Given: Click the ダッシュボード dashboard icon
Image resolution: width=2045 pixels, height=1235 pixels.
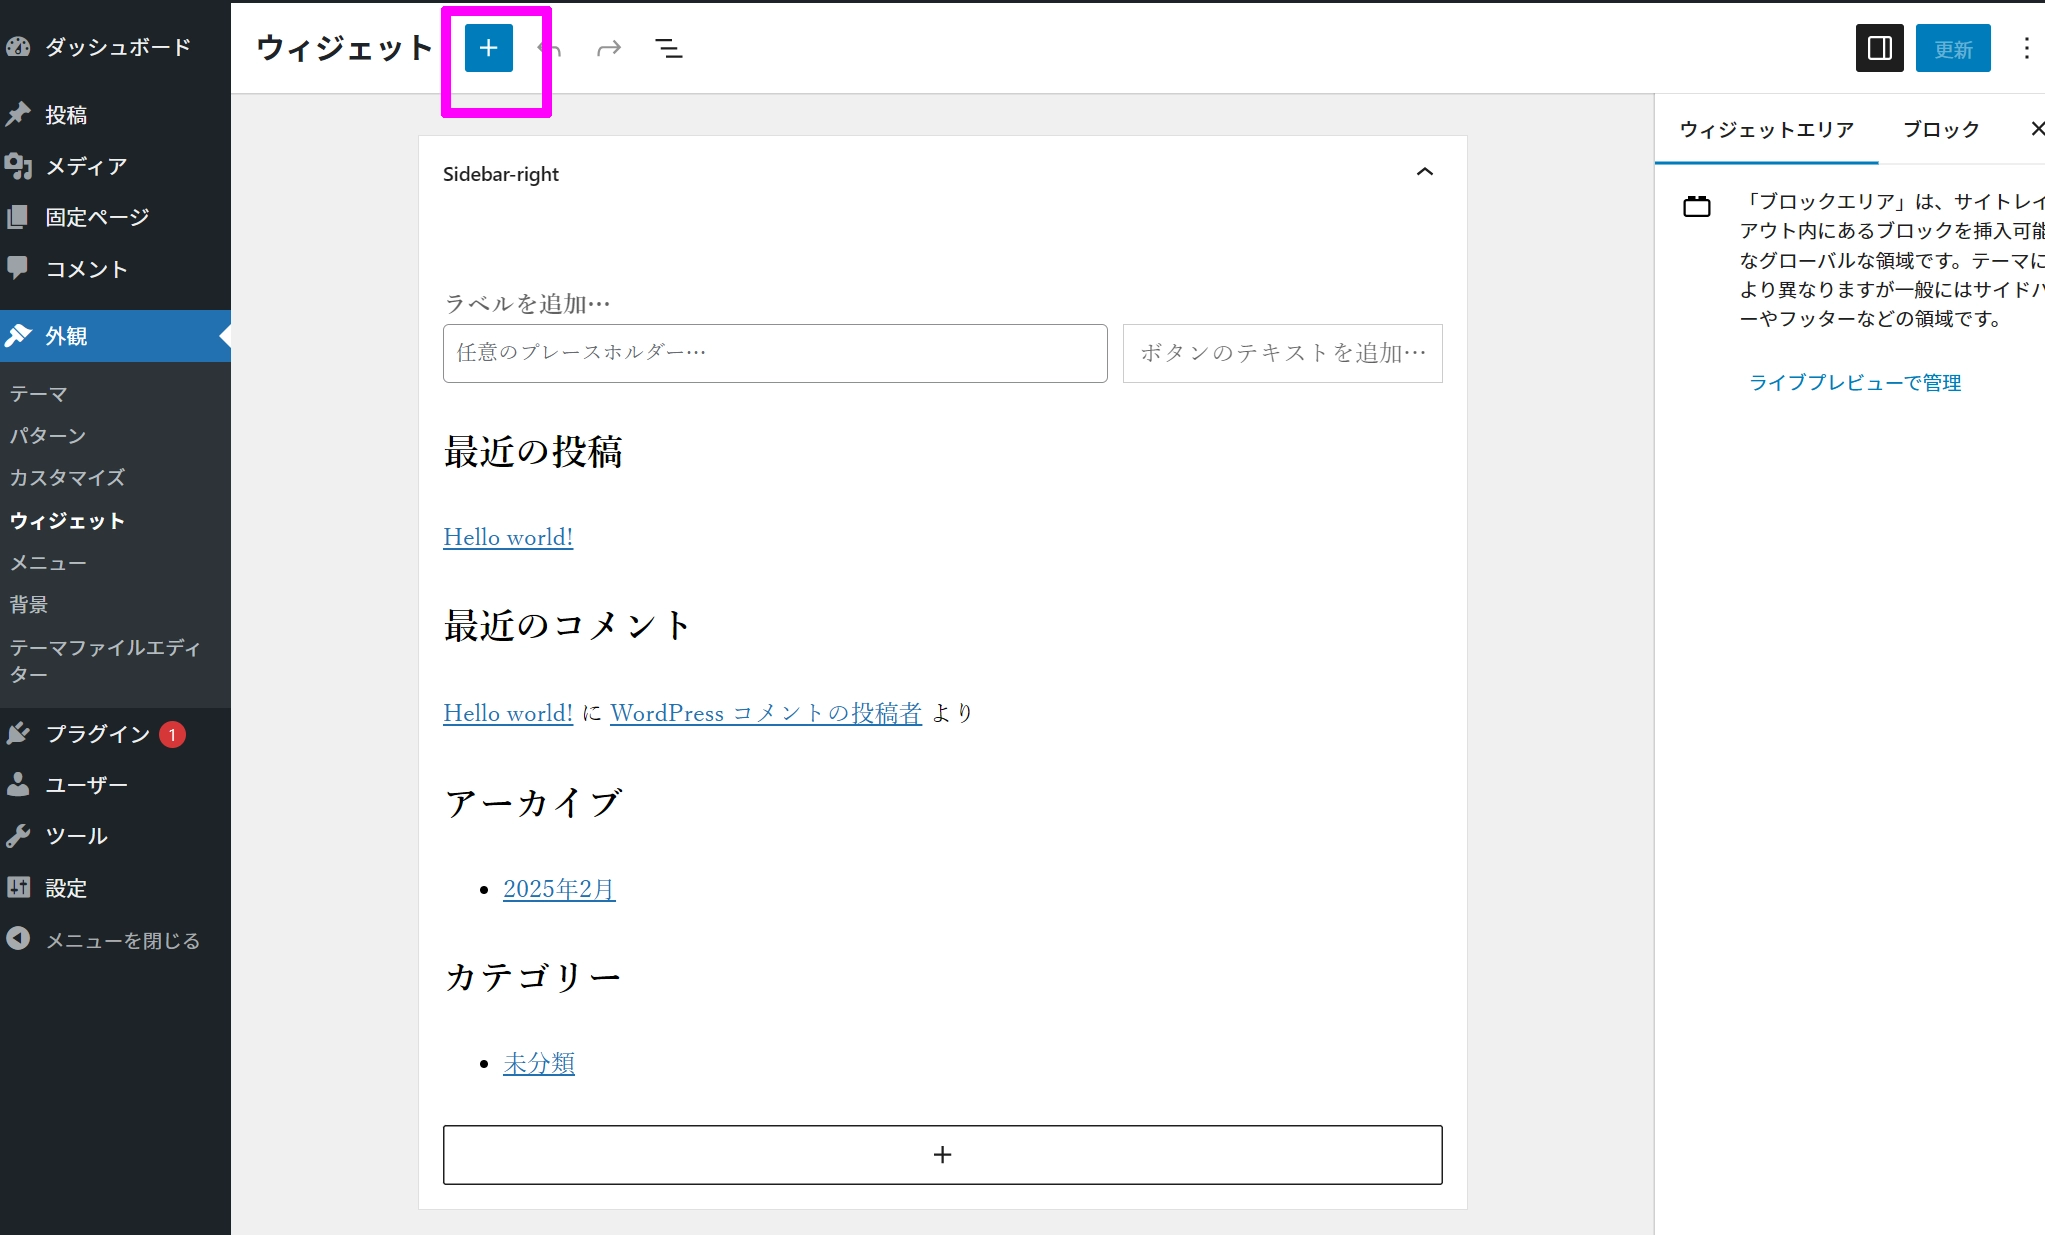Looking at the screenshot, I should pos(18,47).
